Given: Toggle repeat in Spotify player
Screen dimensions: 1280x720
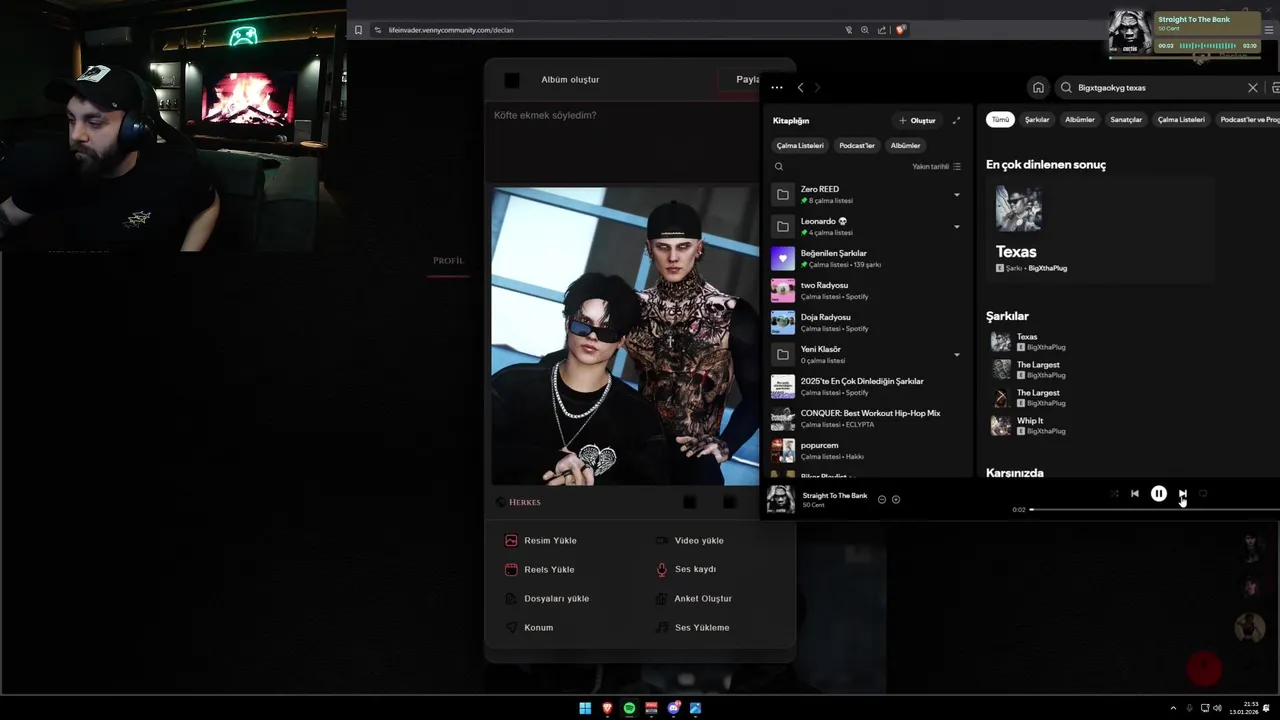Looking at the screenshot, I should 1203,493.
